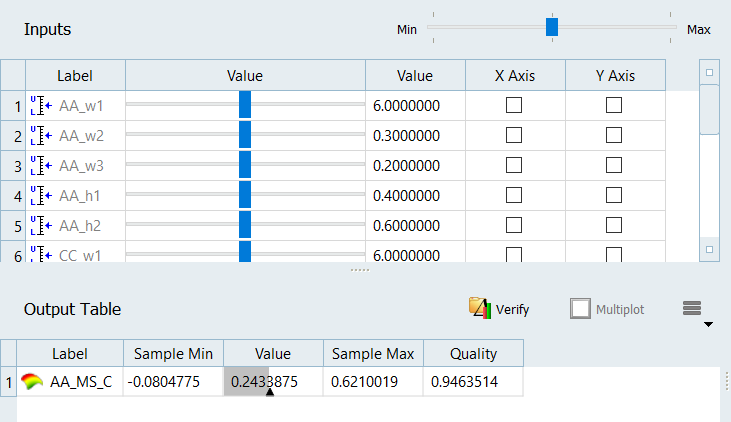Open the Output Table hamburger menu
This screenshot has height=422, width=731.
(692, 308)
